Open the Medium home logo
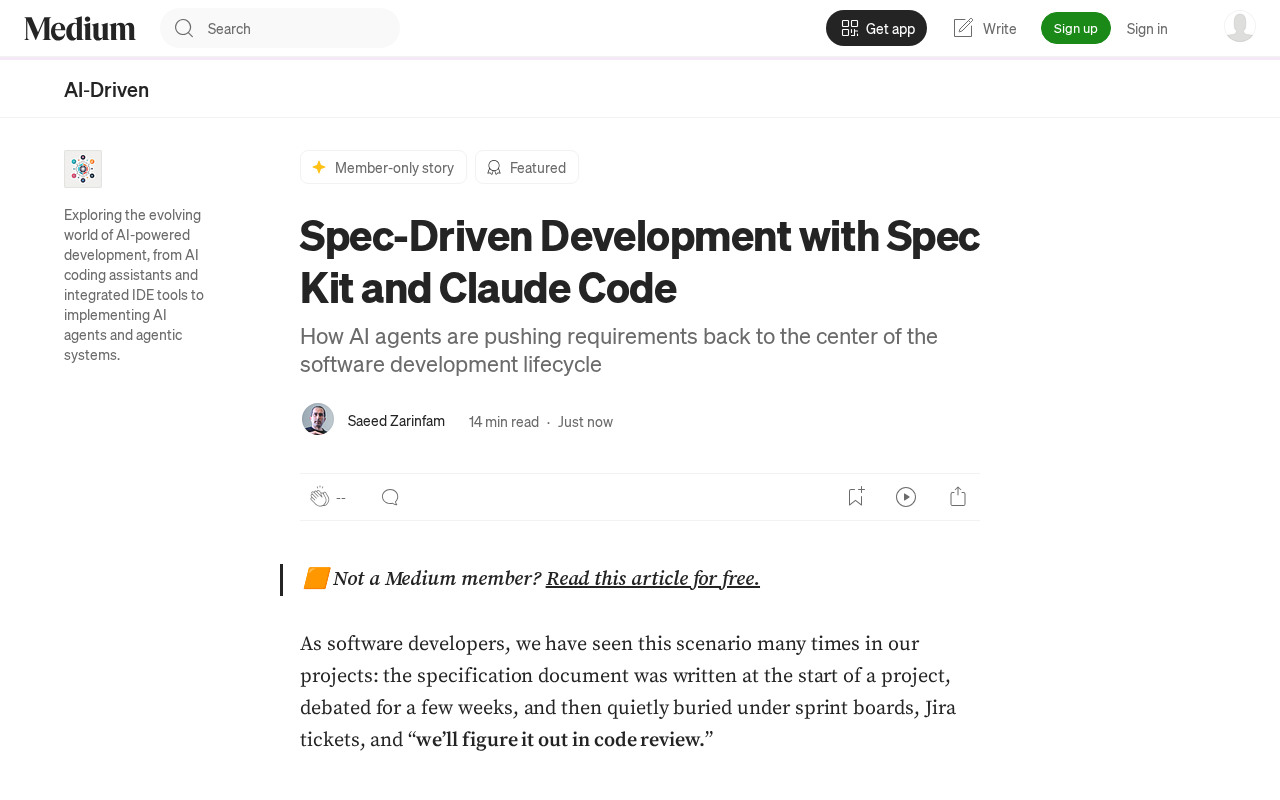 click(80, 28)
